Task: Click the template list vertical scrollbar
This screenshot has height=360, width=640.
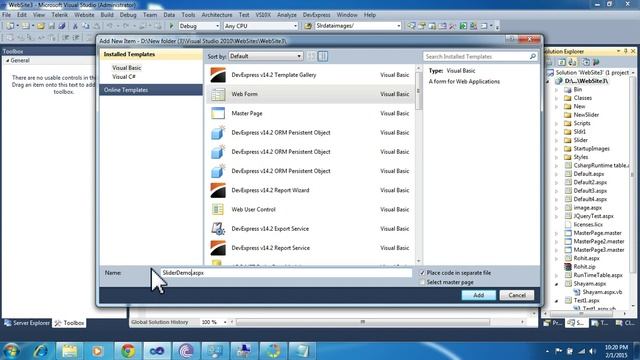Action: point(419,164)
